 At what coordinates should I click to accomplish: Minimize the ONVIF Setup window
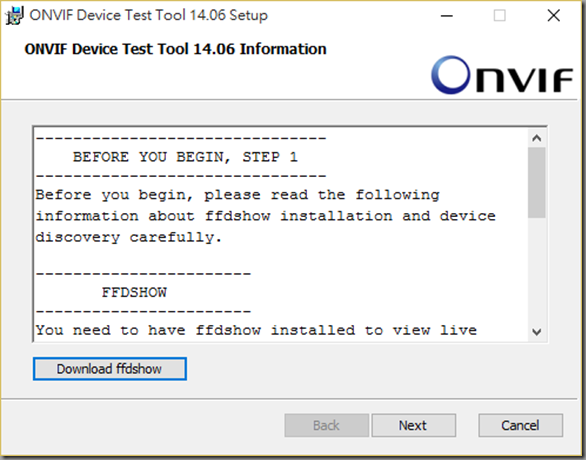[x=447, y=16]
